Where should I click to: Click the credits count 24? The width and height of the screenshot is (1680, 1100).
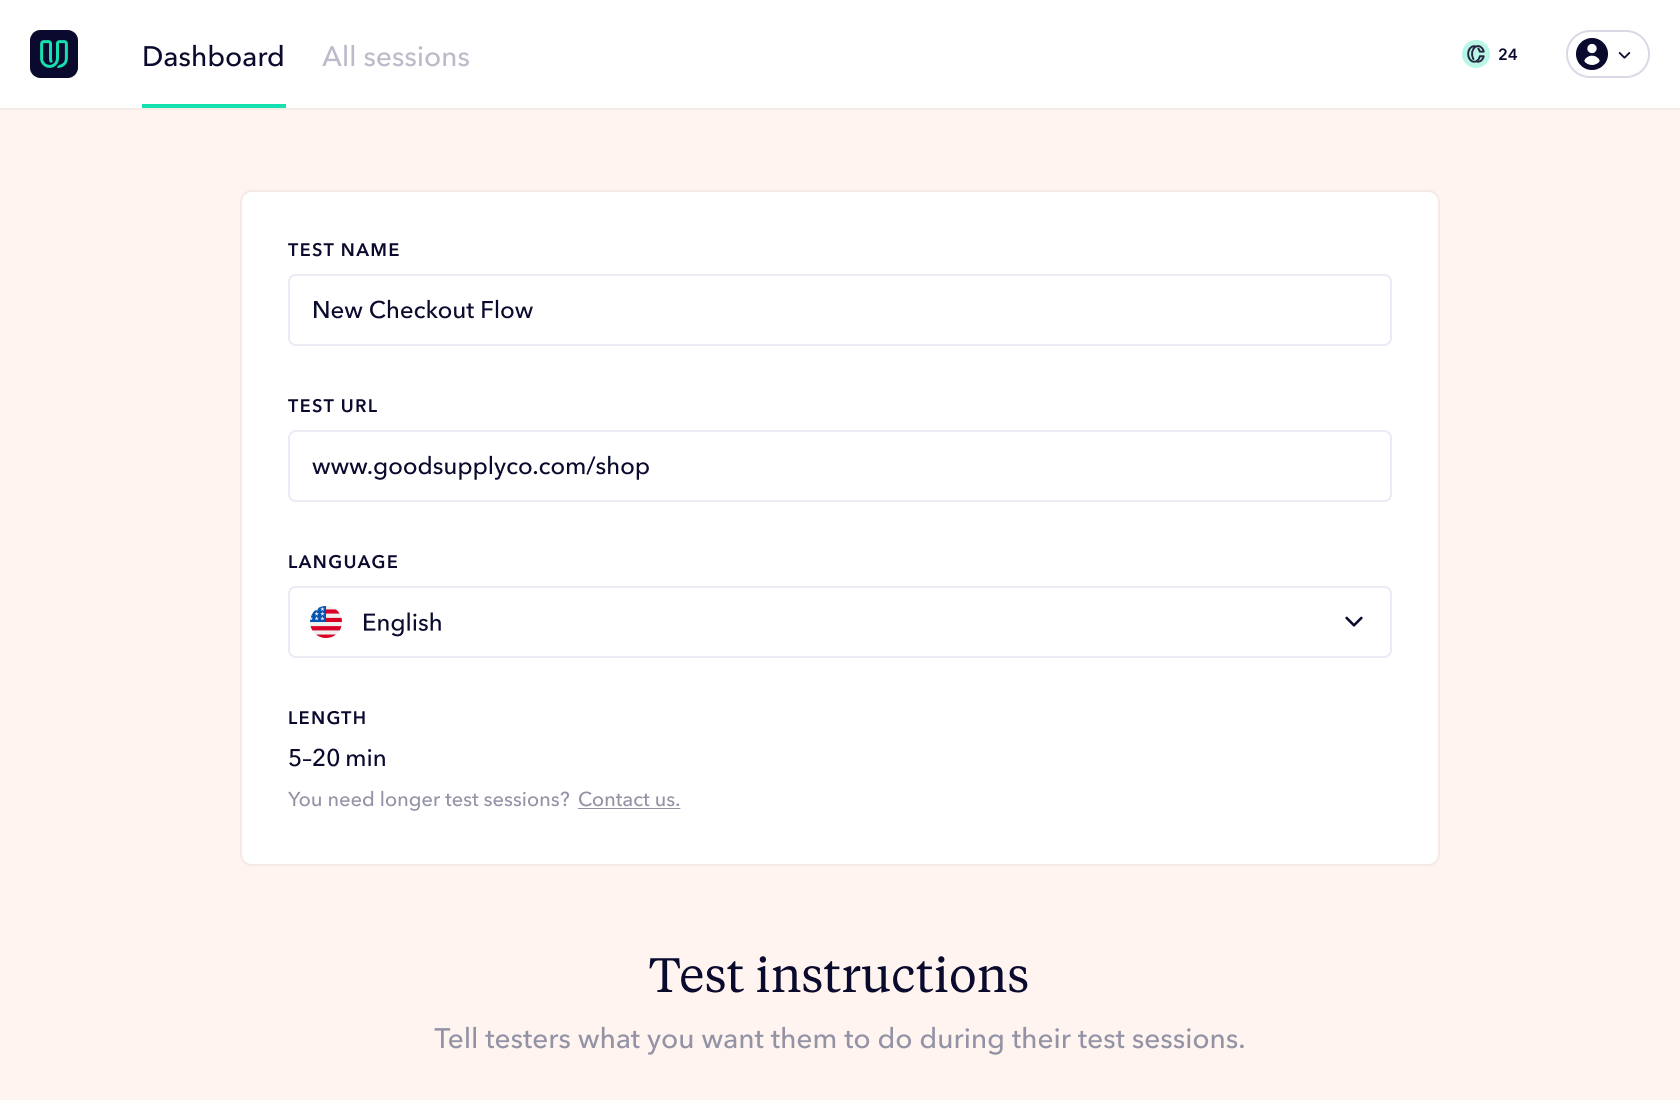tap(1507, 55)
